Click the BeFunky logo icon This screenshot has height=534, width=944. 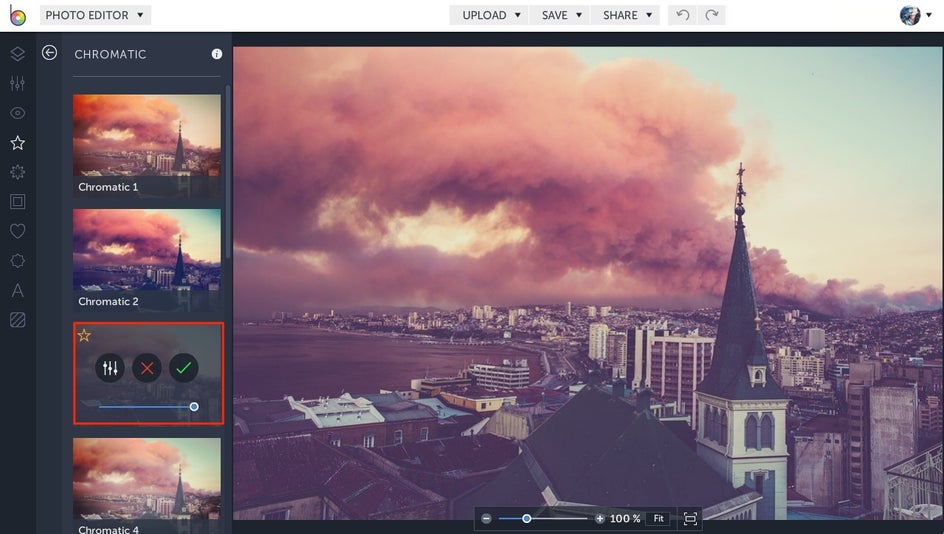coord(17,15)
